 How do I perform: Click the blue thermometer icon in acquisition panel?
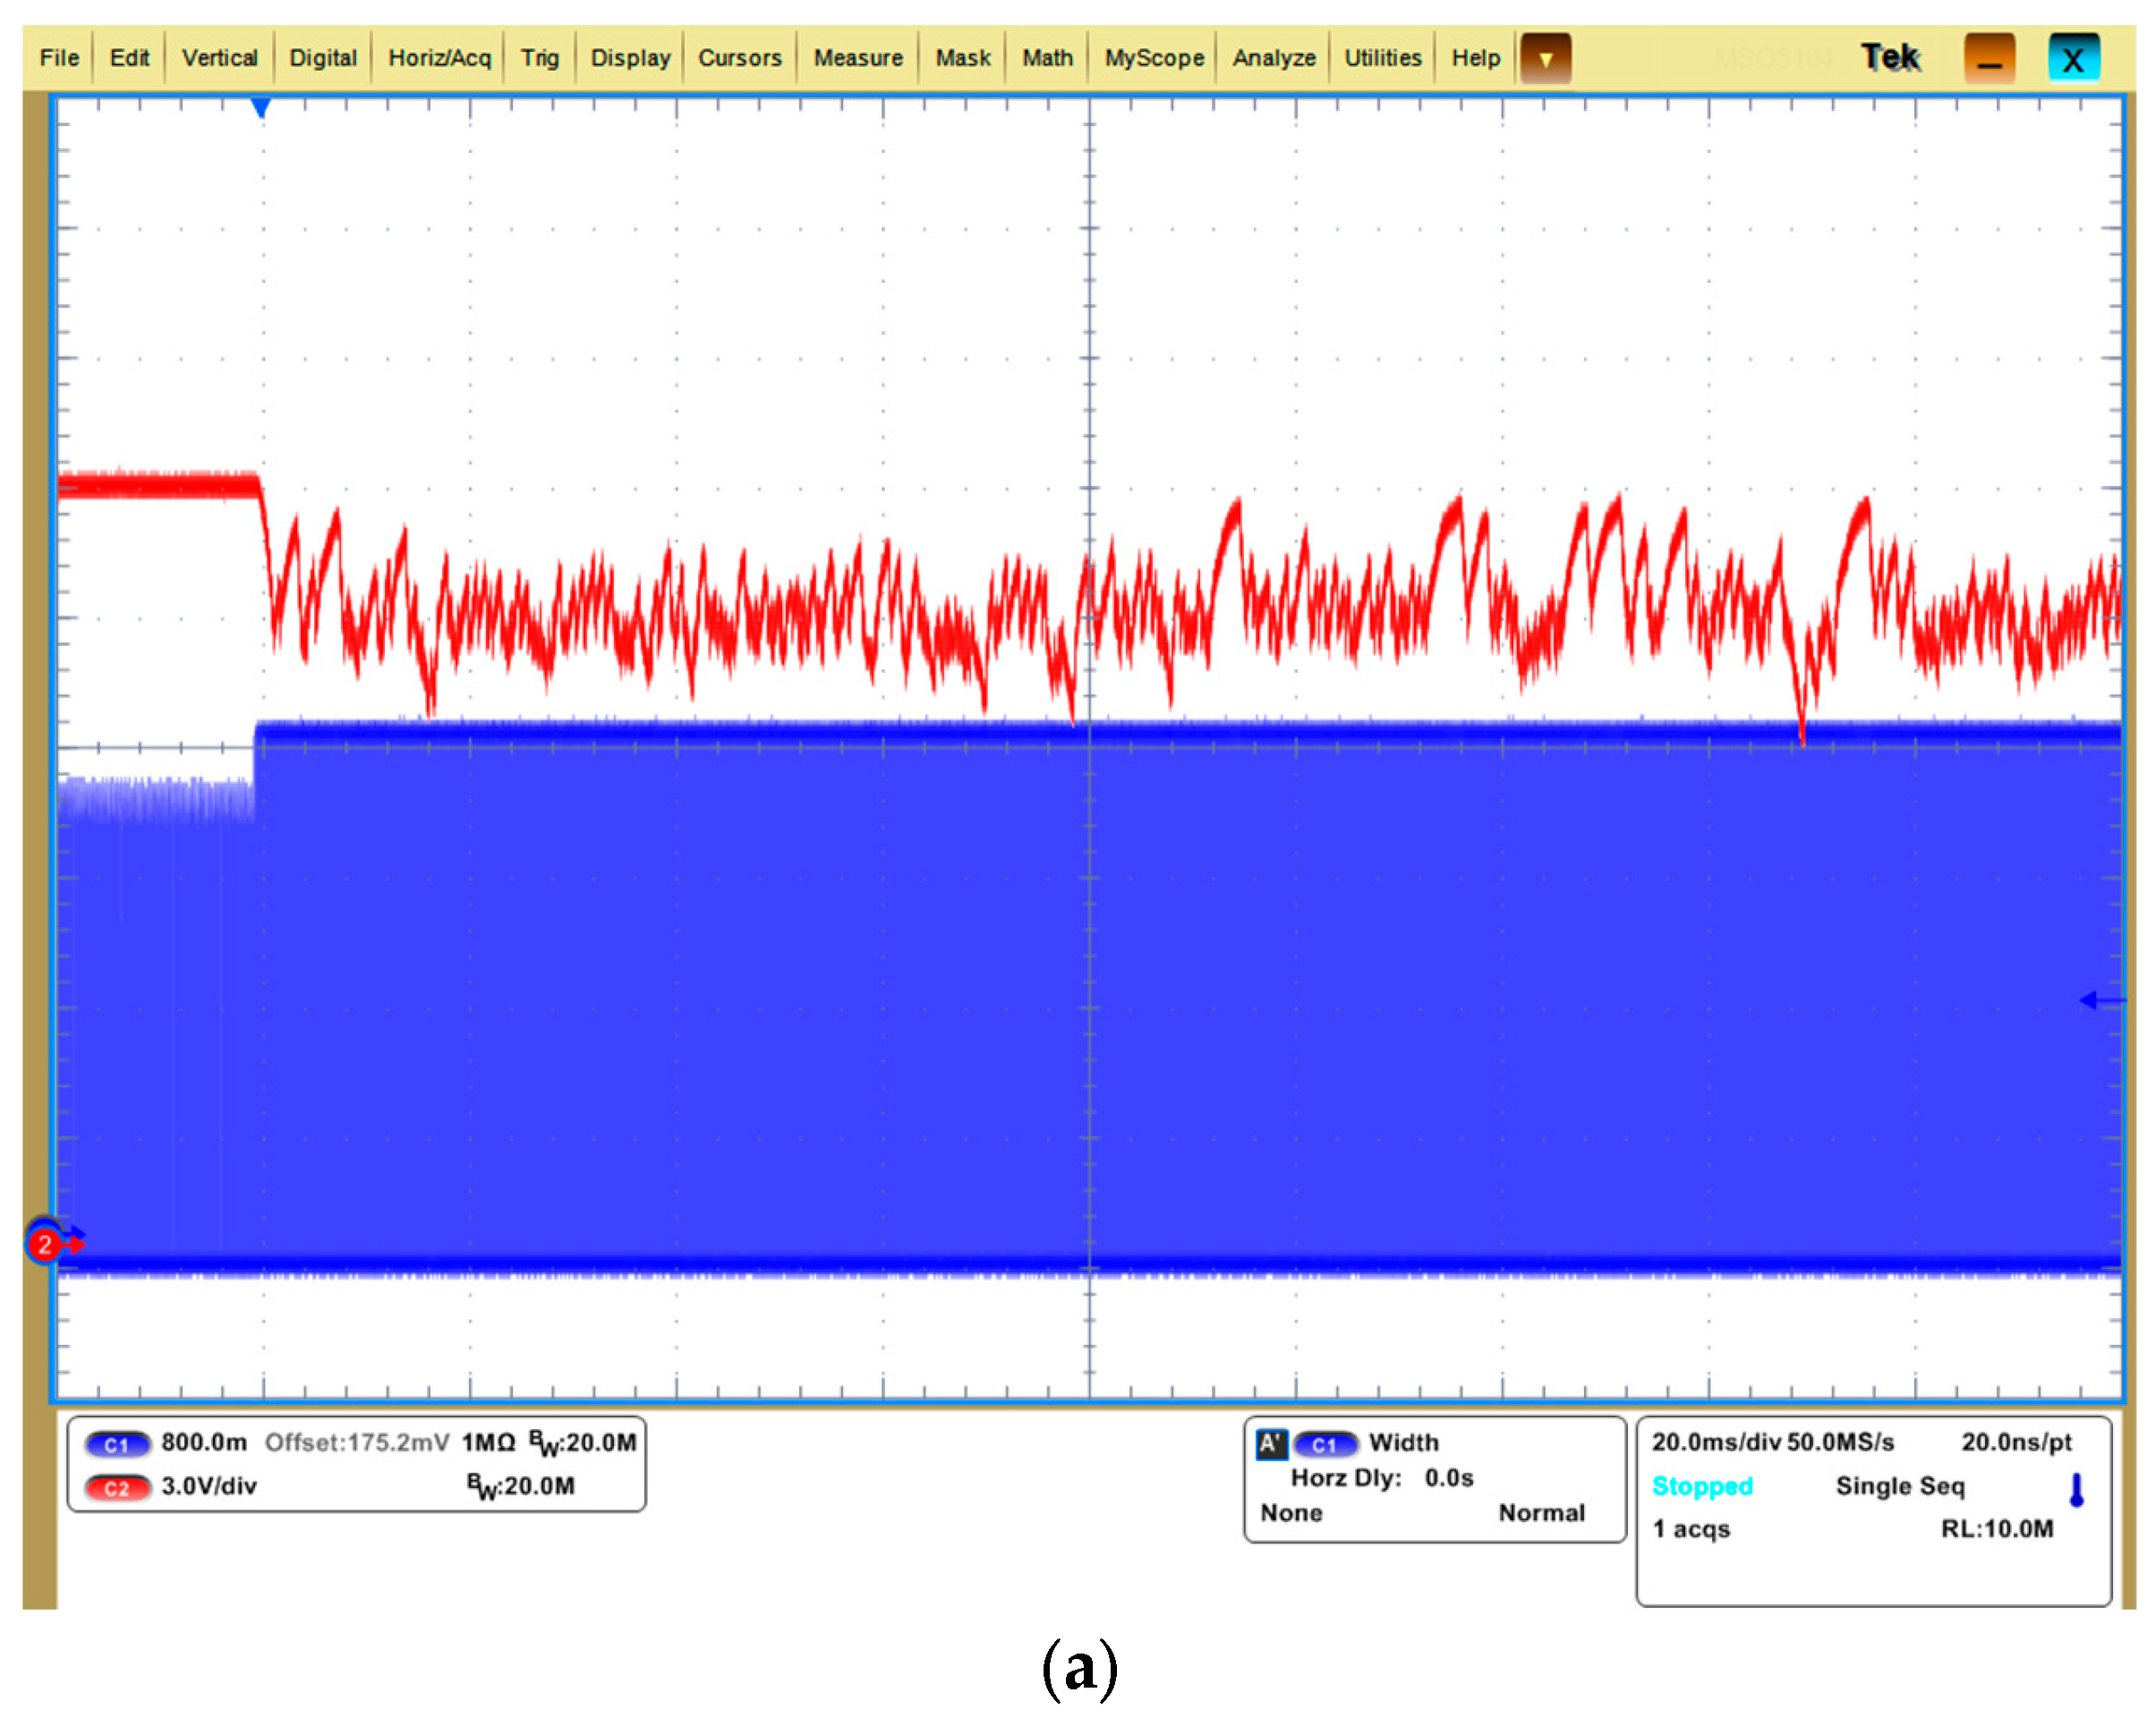[2076, 1489]
